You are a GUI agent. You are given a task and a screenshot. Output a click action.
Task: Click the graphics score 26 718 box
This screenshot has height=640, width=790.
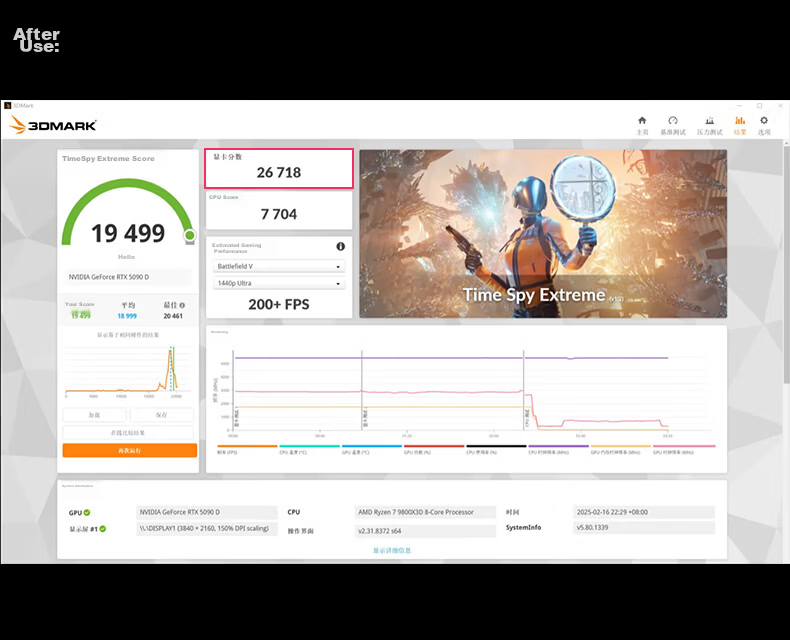(x=279, y=168)
